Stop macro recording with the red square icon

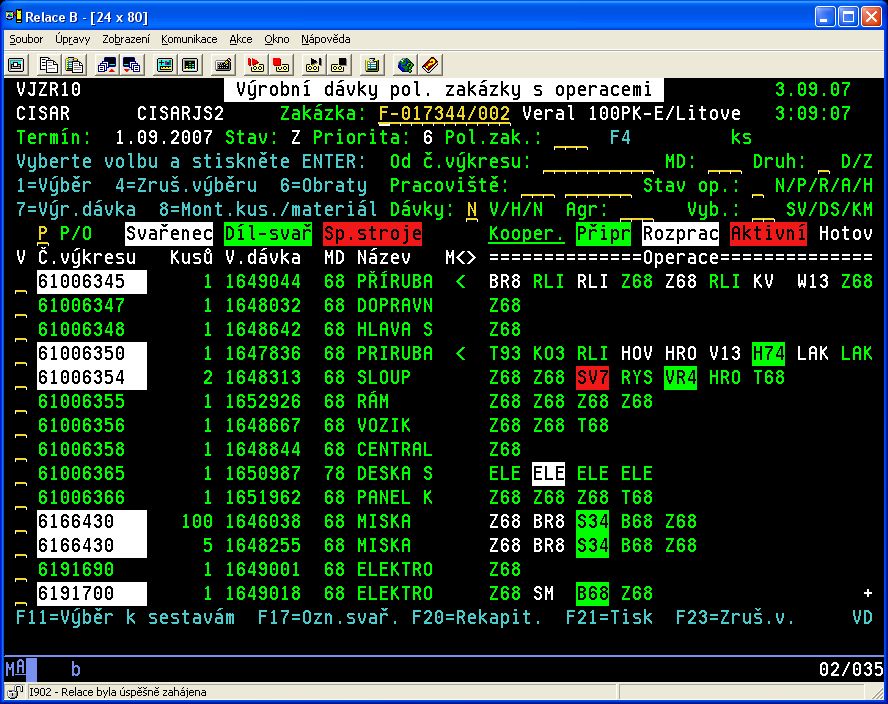pyautogui.click(x=281, y=65)
